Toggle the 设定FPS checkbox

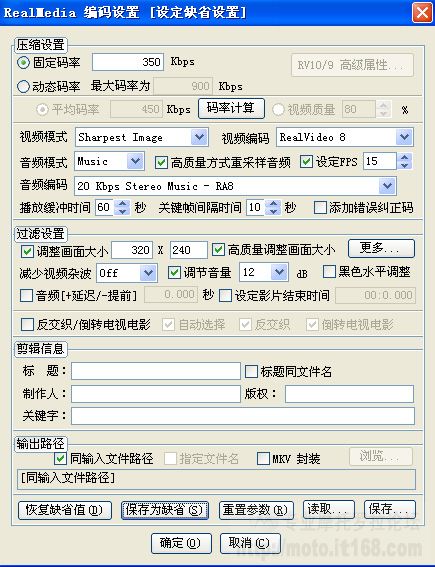[x=306, y=161]
